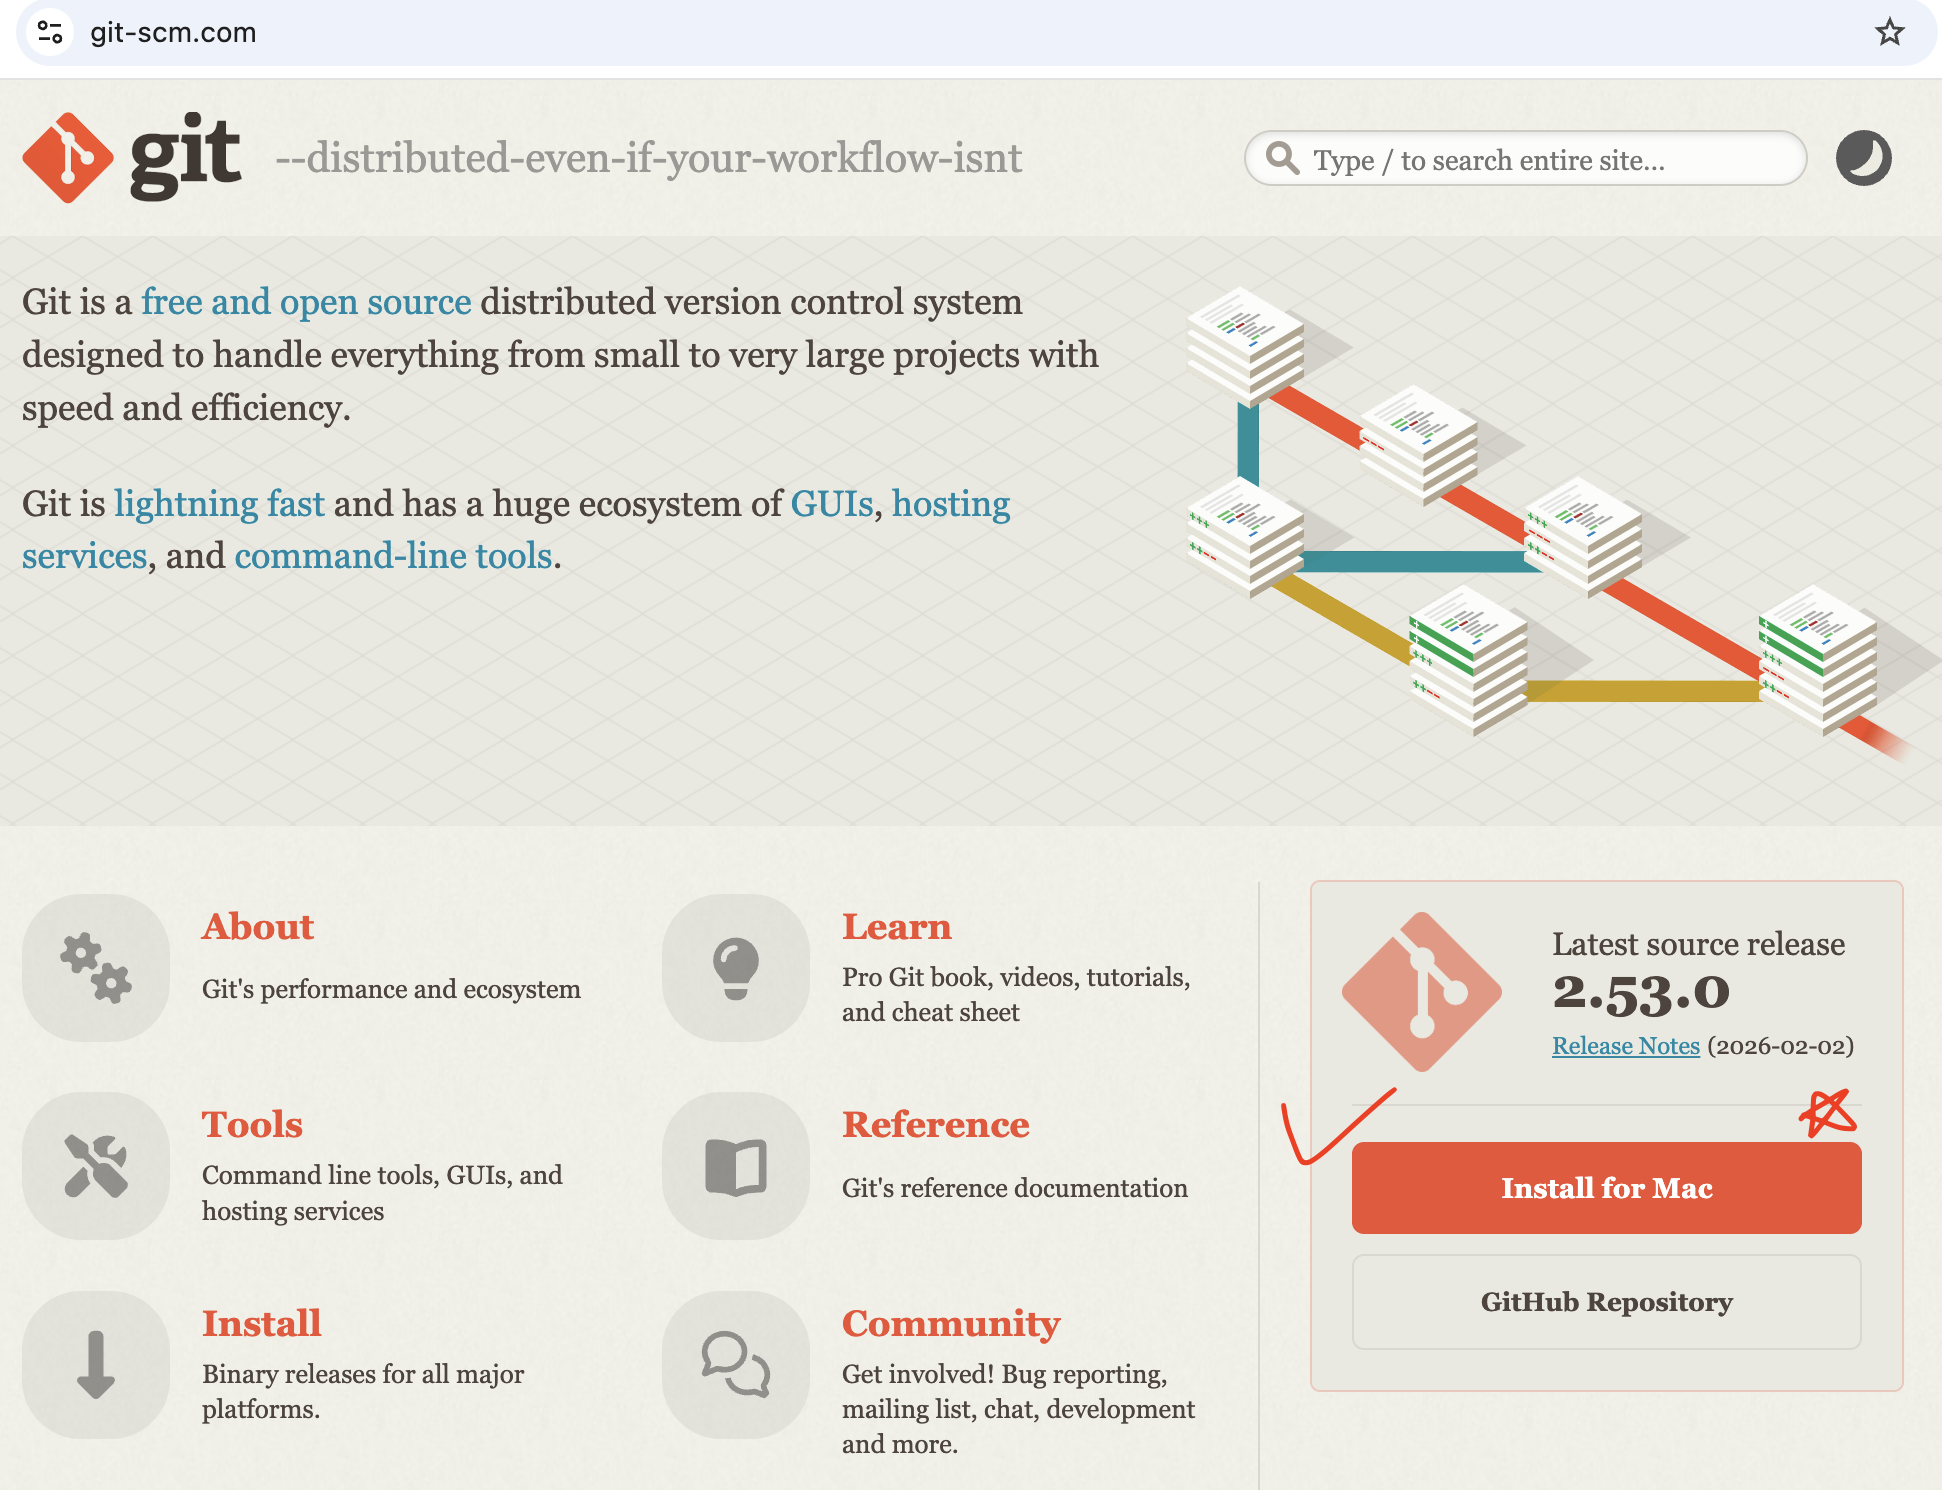
Task: Open the GitHub Repository button
Action: (x=1606, y=1302)
